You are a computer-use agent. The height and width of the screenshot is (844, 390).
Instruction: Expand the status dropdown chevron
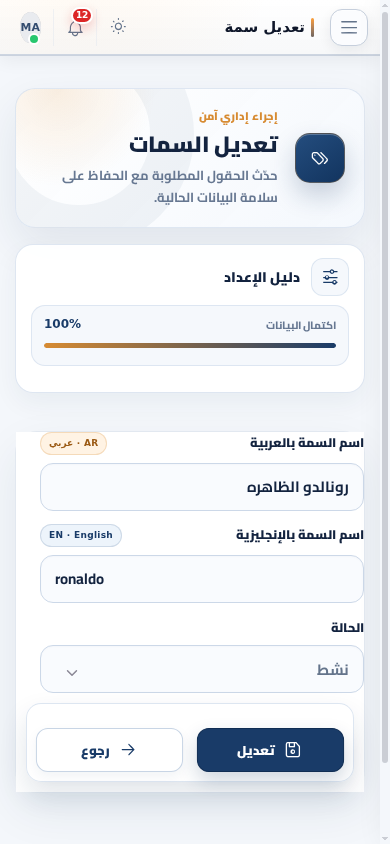pos(72,673)
